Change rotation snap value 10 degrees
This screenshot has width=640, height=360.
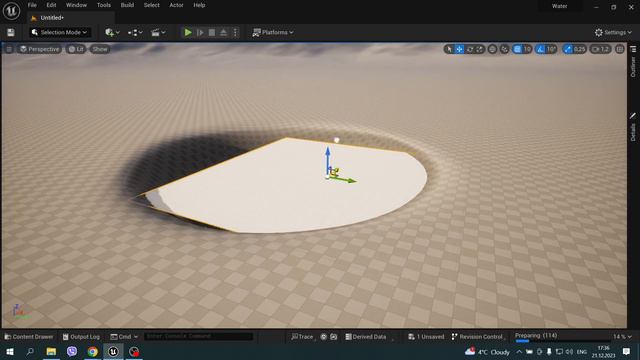(x=551, y=49)
